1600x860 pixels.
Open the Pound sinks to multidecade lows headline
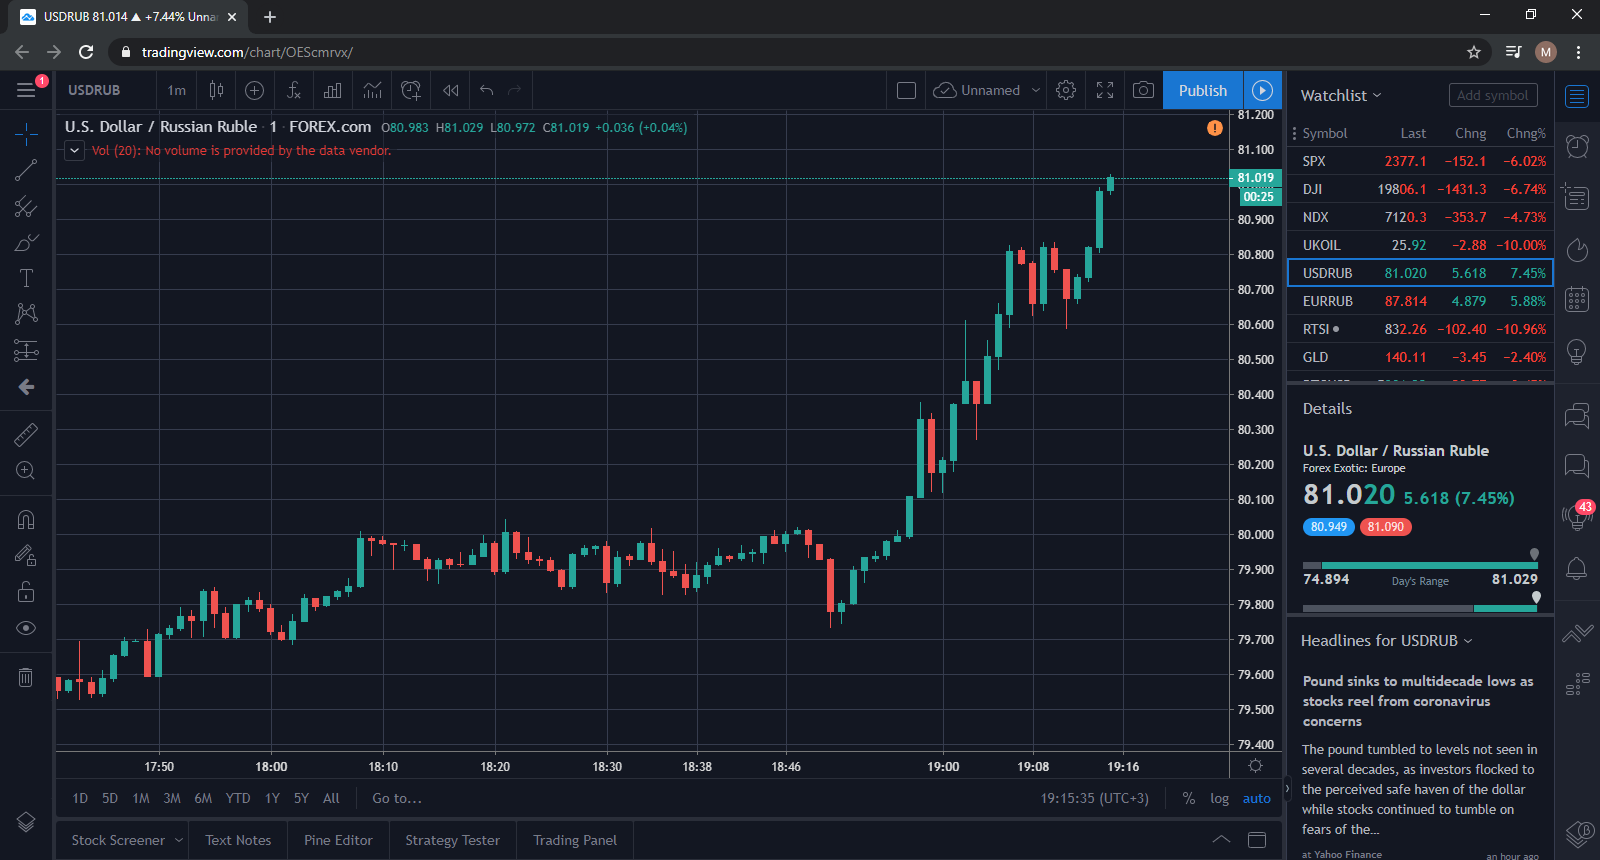(x=1418, y=701)
